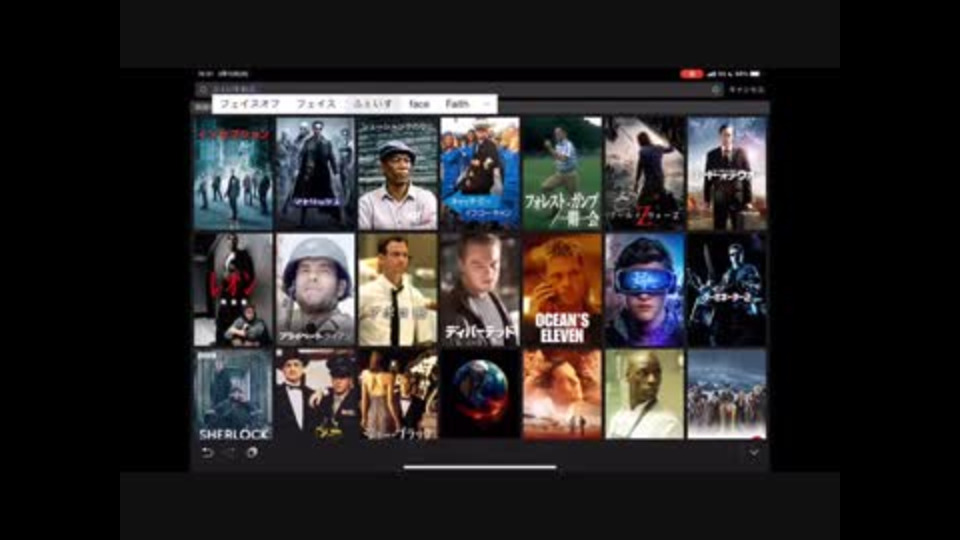
Task: Open the poster with red and blue globe
Action: [x=480, y=394]
